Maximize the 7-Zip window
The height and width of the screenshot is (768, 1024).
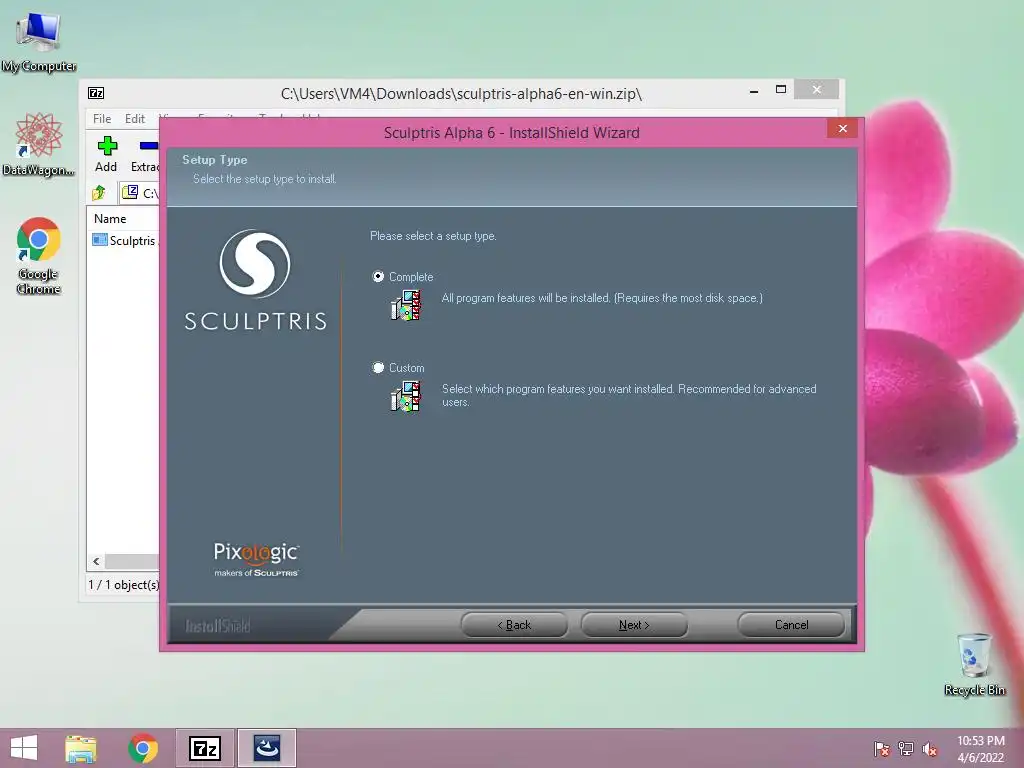point(780,89)
